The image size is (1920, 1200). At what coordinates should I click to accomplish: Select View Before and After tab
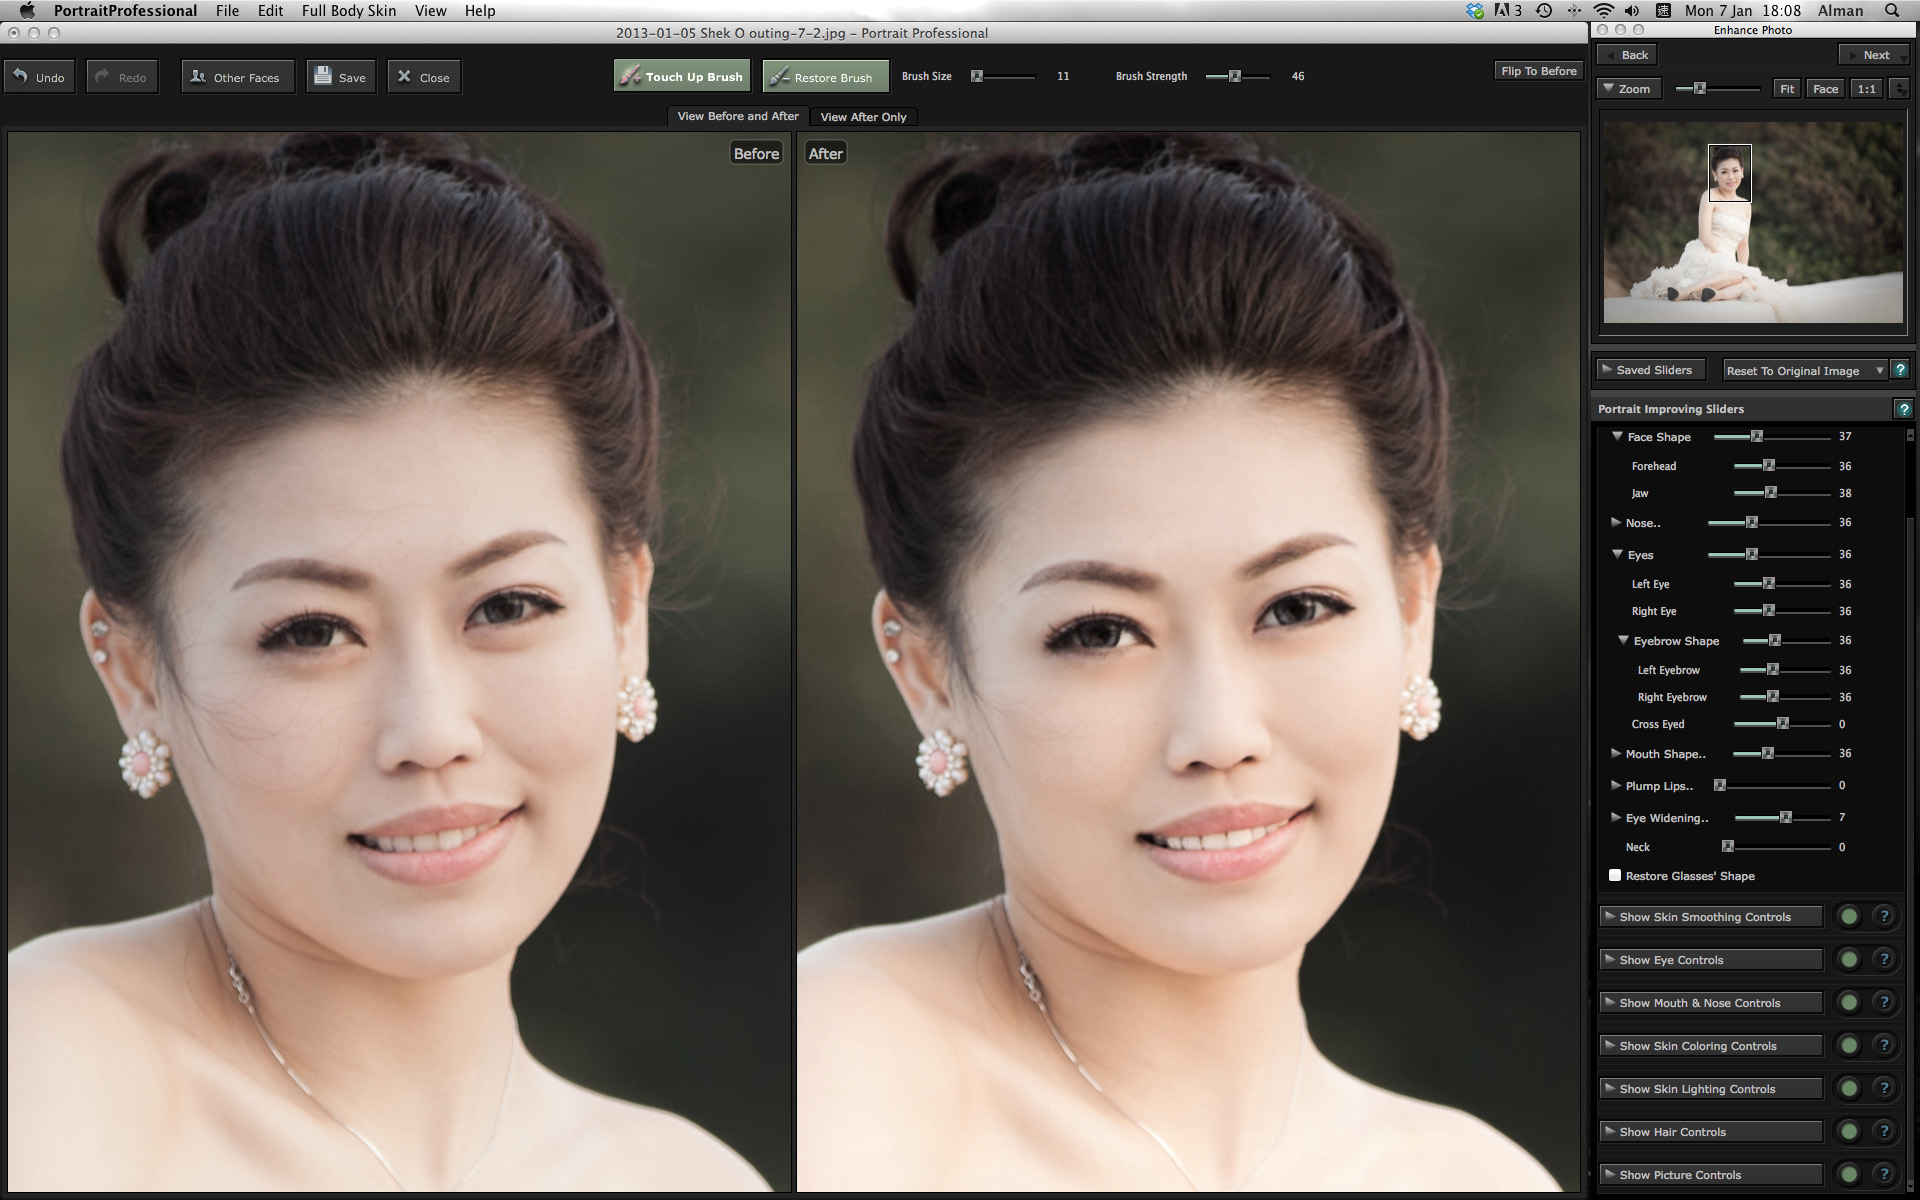(x=738, y=116)
